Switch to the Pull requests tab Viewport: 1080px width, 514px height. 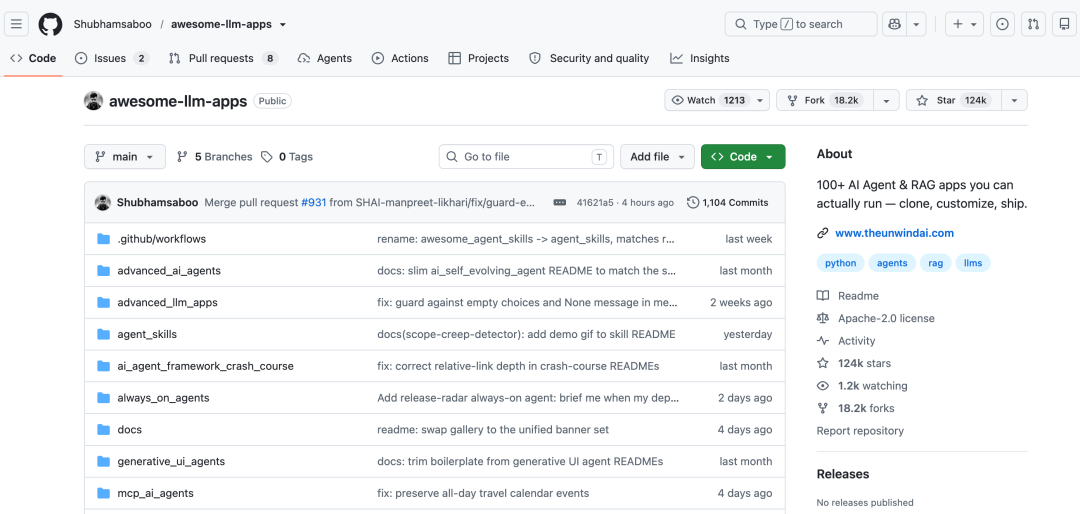click(x=224, y=59)
